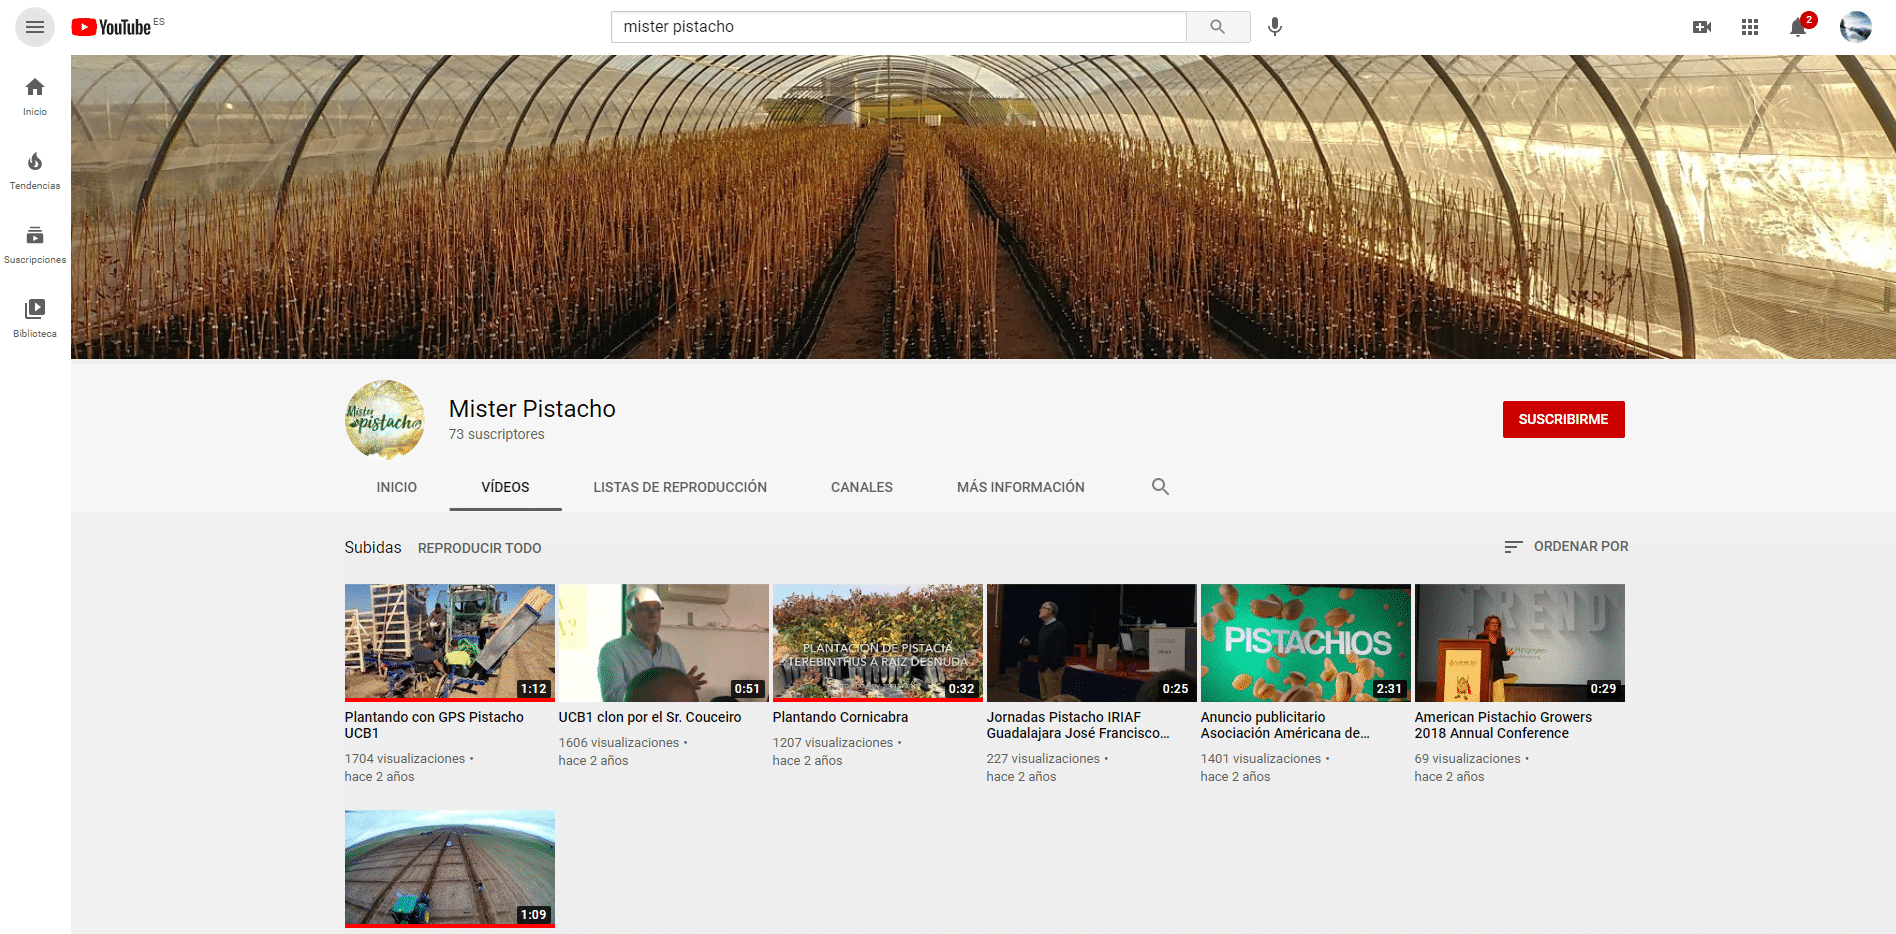Screen dimensions: 1896x934
Task: Click the search magnifier button
Action: (1217, 27)
